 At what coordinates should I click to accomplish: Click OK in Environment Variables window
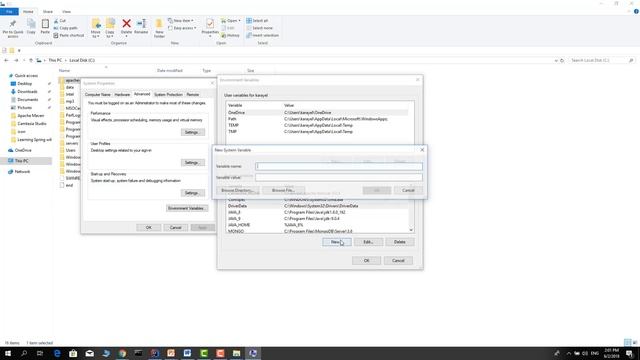pyautogui.click(x=367, y=260)
